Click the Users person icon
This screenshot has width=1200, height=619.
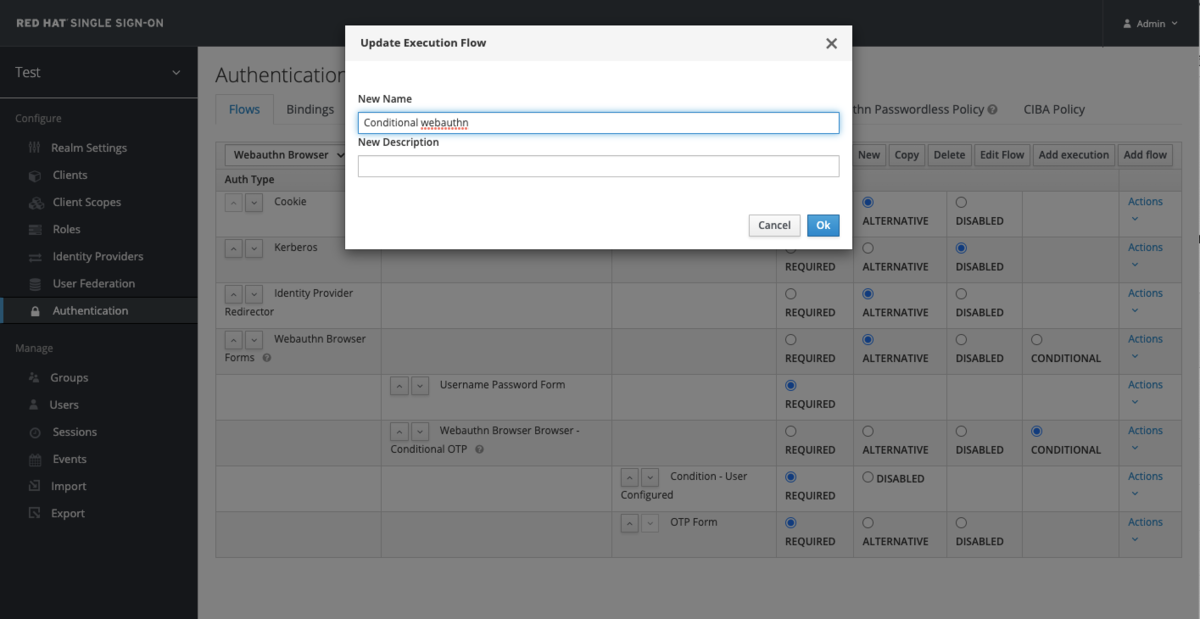(x=35, y=405)
